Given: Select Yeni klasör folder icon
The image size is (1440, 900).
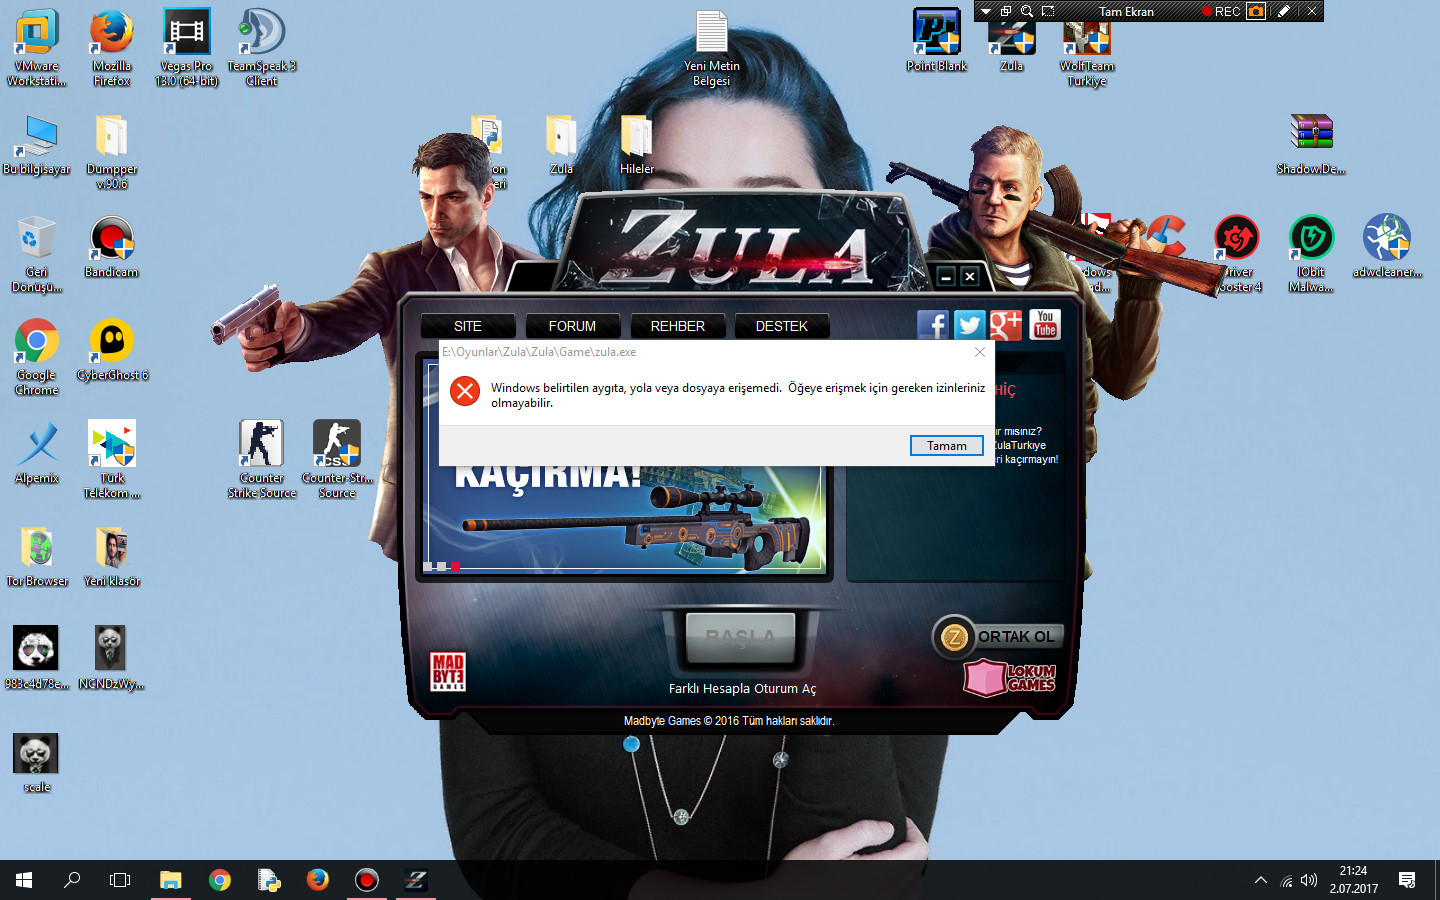Looking at the screenshot, I should [x=112, y=556].
